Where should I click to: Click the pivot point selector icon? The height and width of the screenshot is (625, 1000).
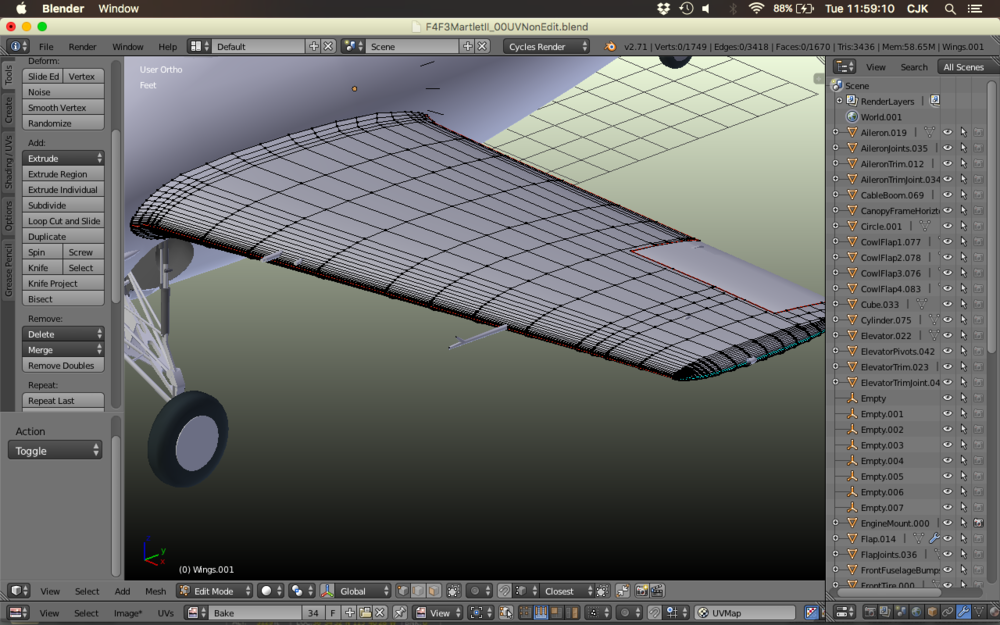click(298, 591)
